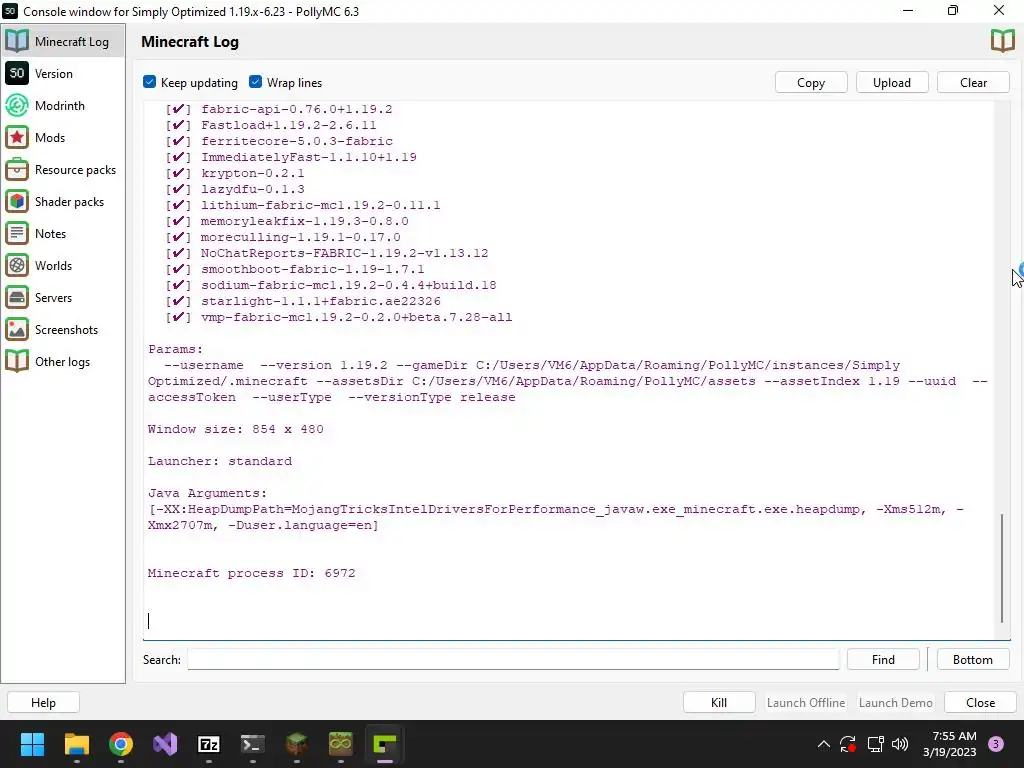
Task: Select the Other logs book icon
Action: 17,361
